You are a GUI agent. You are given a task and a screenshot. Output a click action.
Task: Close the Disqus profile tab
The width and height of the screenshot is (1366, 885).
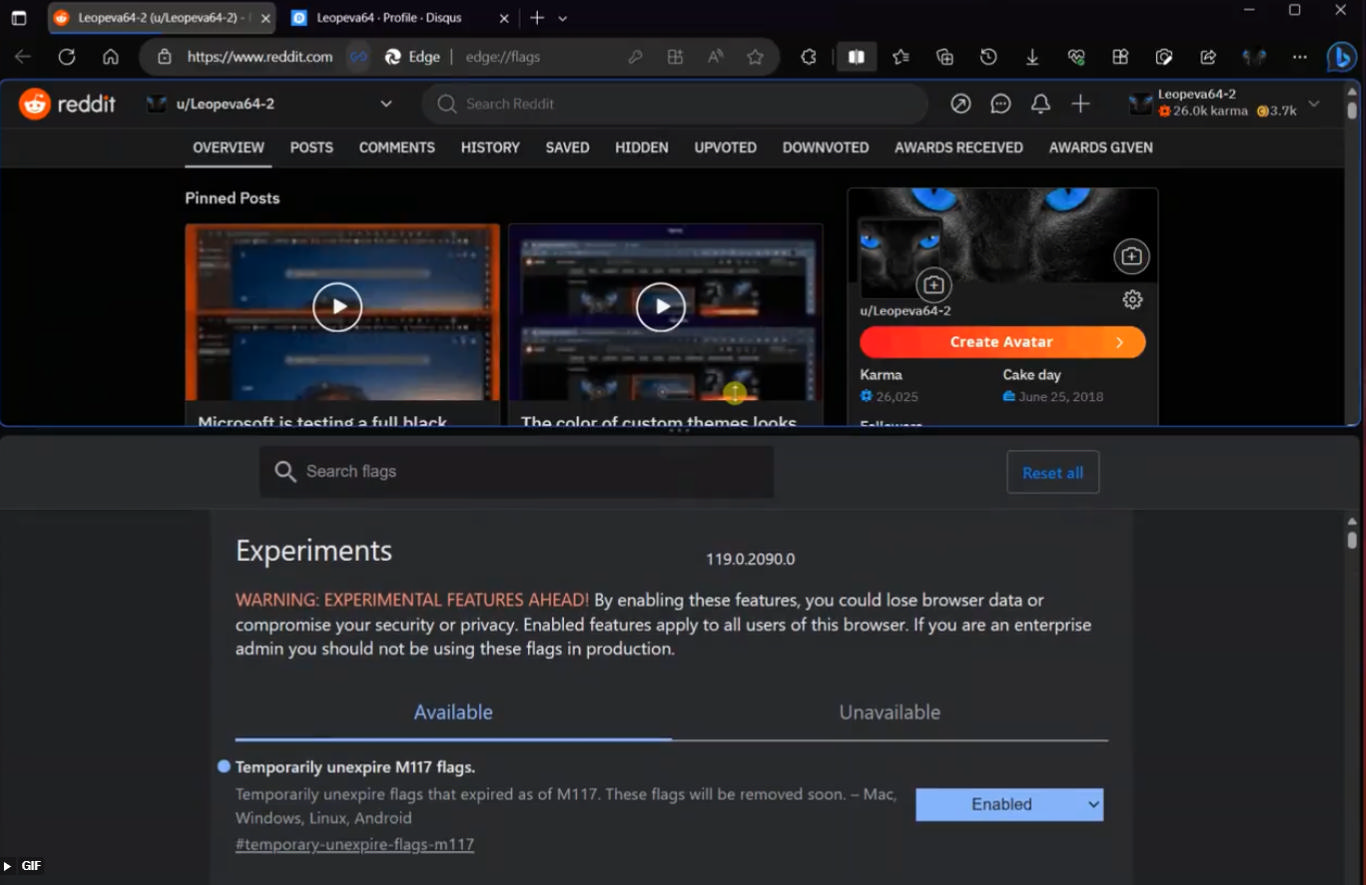coord(503,18)
